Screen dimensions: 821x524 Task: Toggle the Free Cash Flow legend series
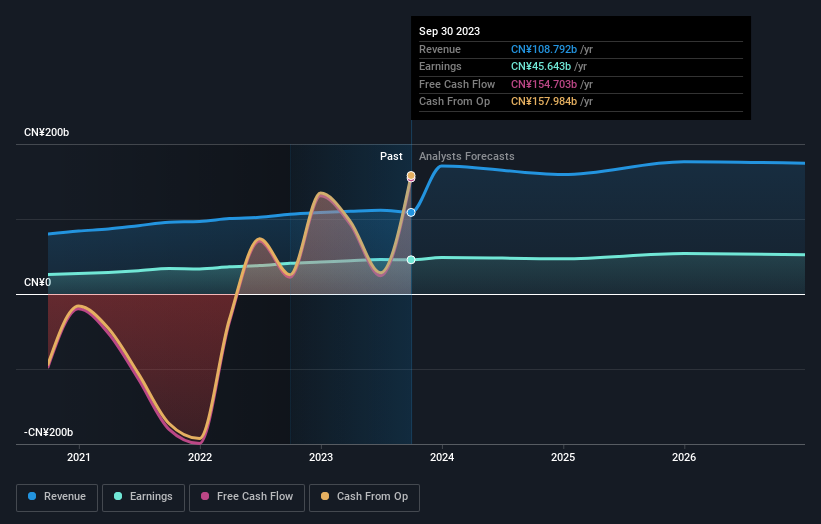click(247, 497)
